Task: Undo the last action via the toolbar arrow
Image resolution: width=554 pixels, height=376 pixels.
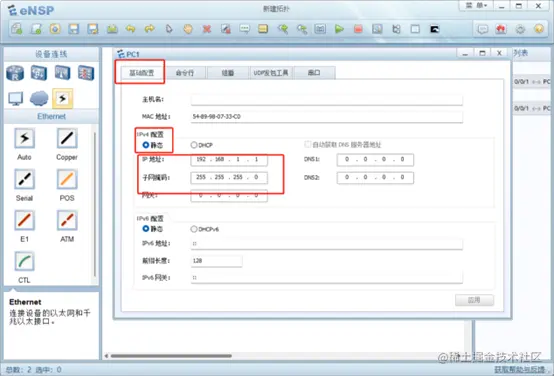Action: (131, 29)
